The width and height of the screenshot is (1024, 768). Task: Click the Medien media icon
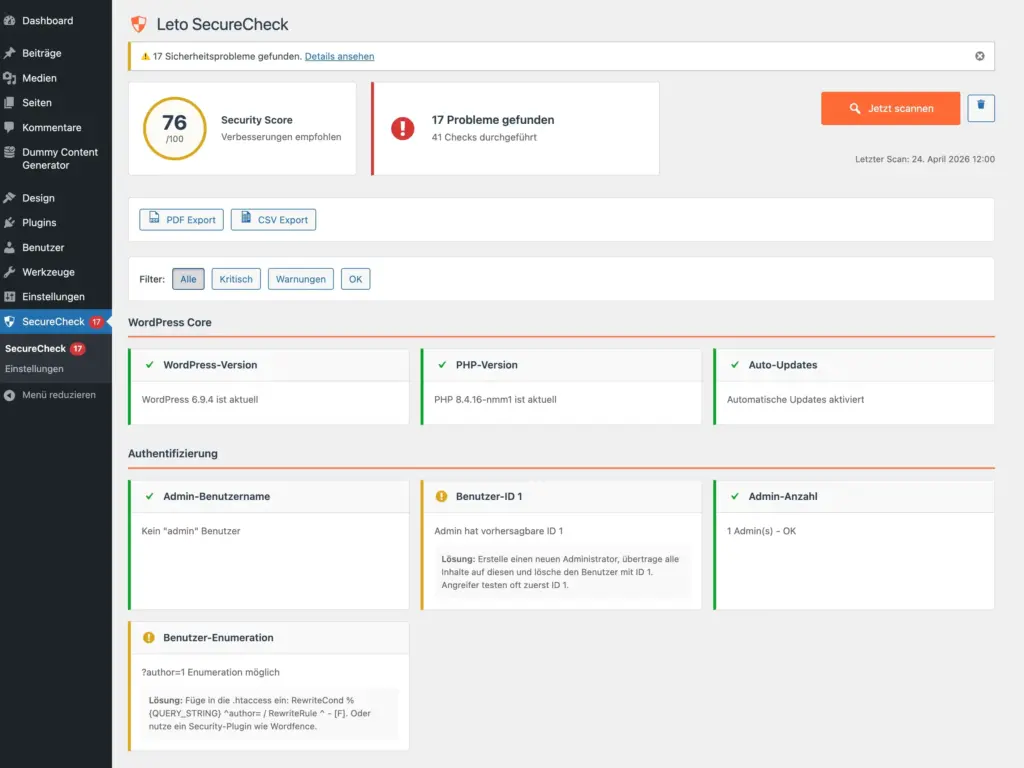pos(9,78)
